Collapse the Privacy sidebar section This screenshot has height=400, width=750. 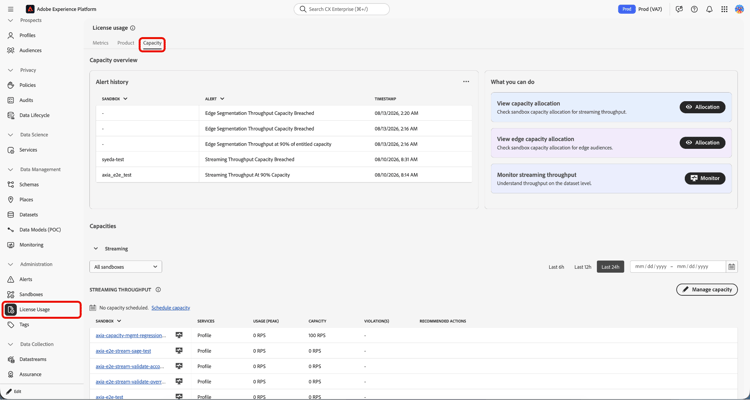(11, 70)
